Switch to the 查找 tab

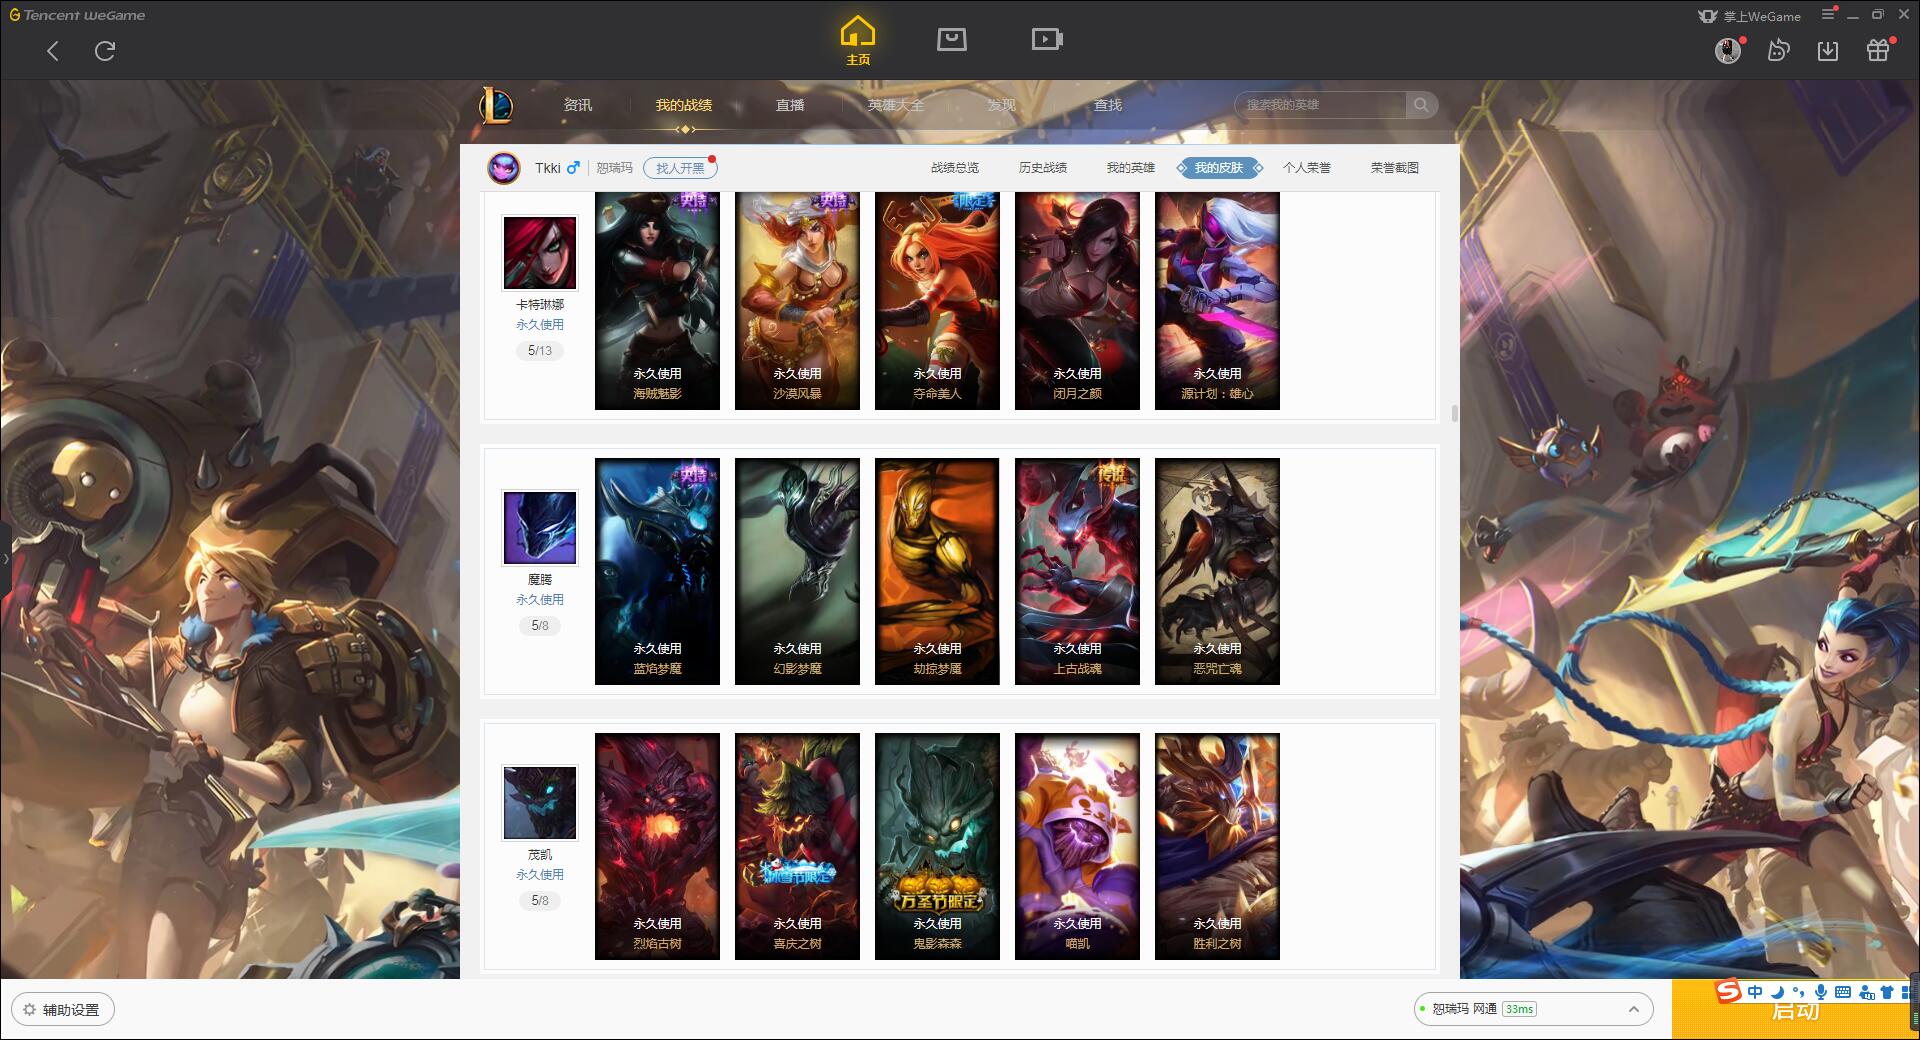[1108, 105]
